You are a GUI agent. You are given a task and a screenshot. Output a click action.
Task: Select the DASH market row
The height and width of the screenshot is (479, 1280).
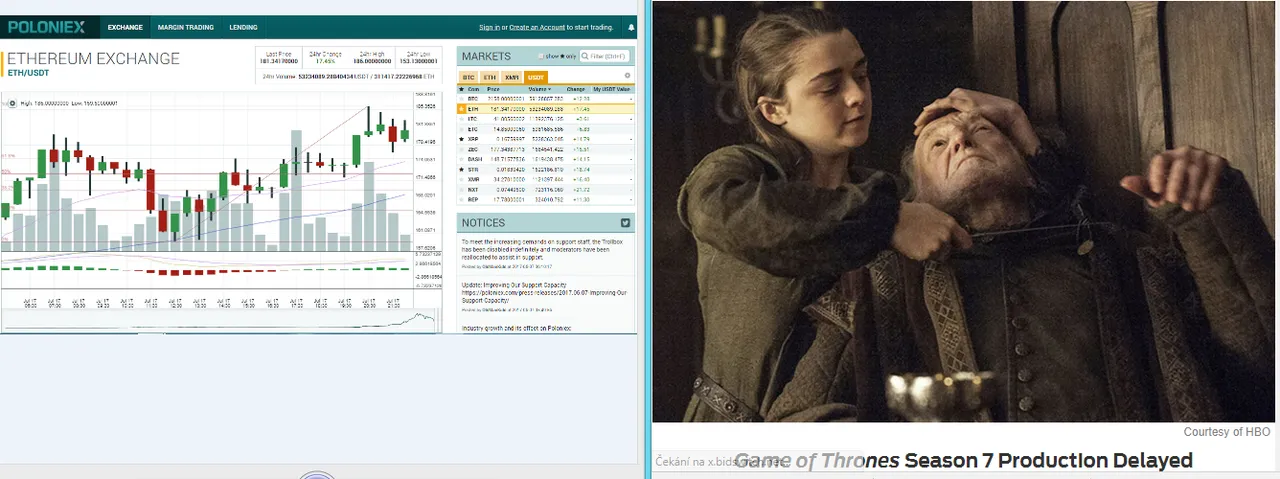(546, 159)
